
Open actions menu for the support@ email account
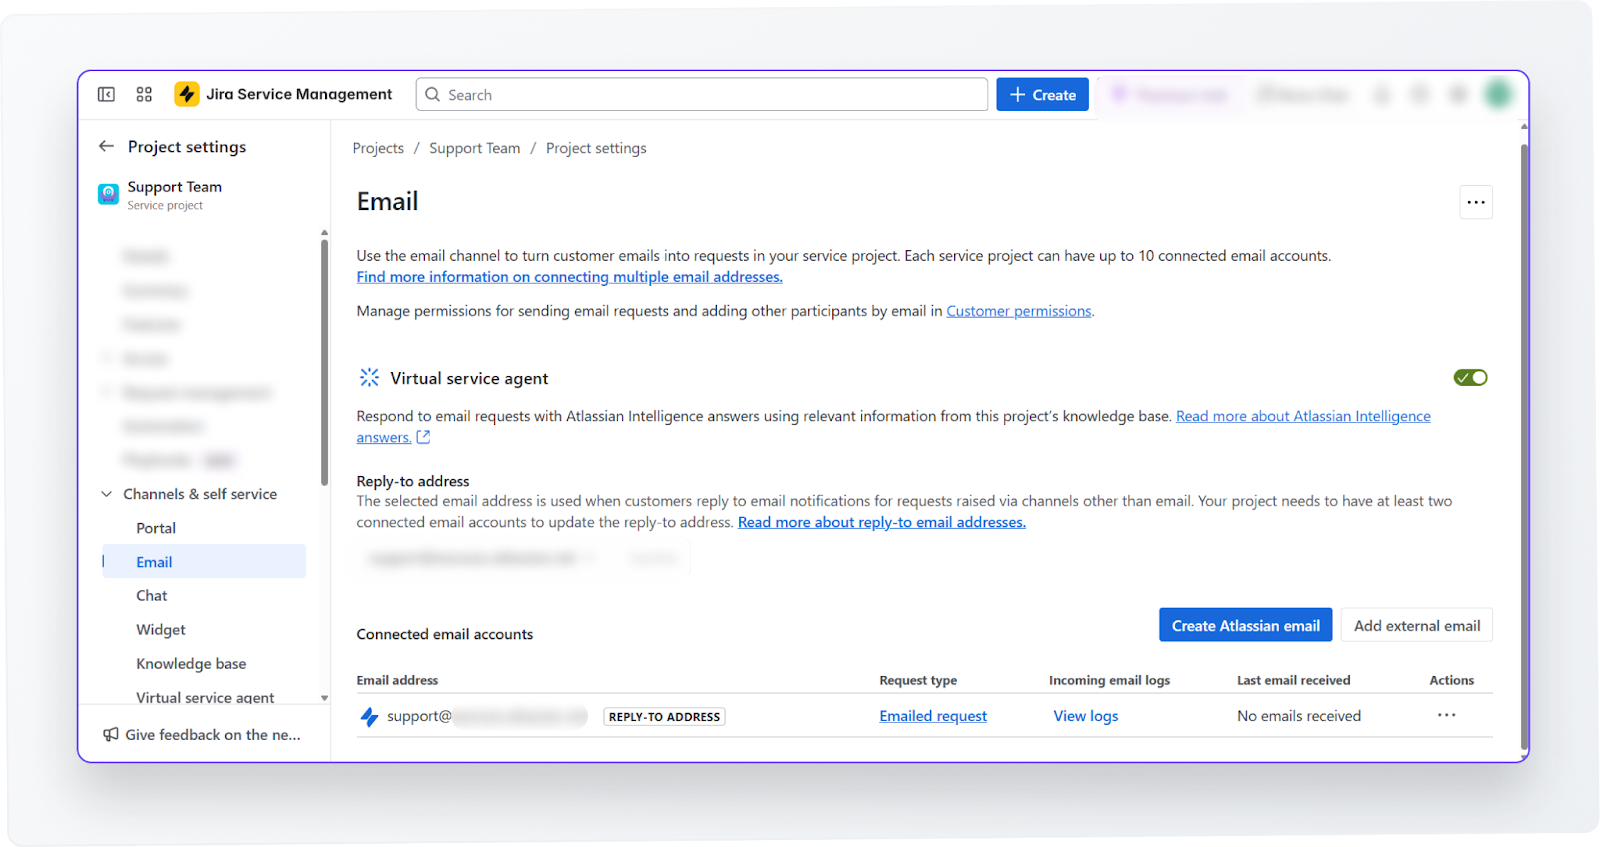[1447, 715]
